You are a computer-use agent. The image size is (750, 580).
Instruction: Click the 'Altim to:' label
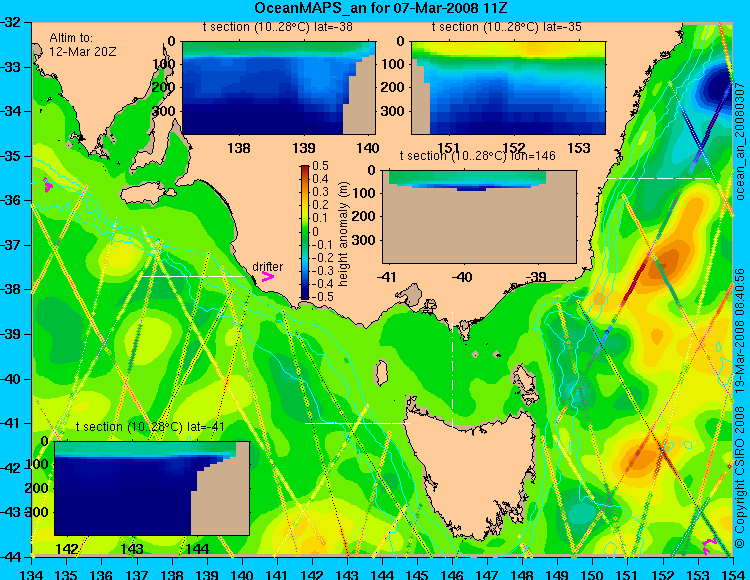(71, 37)
